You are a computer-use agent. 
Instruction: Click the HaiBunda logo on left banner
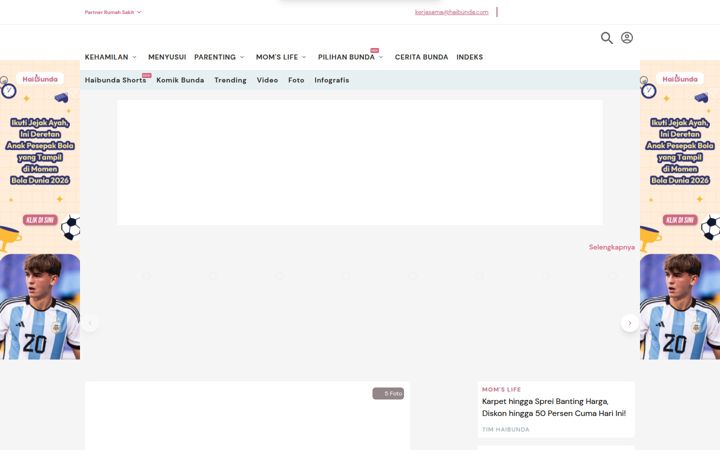coord(40,79)
